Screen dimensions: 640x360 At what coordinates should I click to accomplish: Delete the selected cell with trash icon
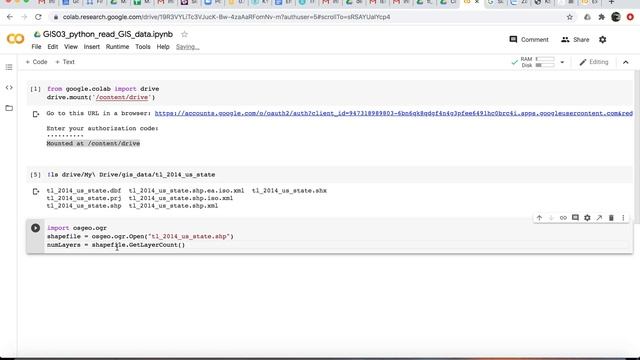pyautogui.click(x=611, y=218)
